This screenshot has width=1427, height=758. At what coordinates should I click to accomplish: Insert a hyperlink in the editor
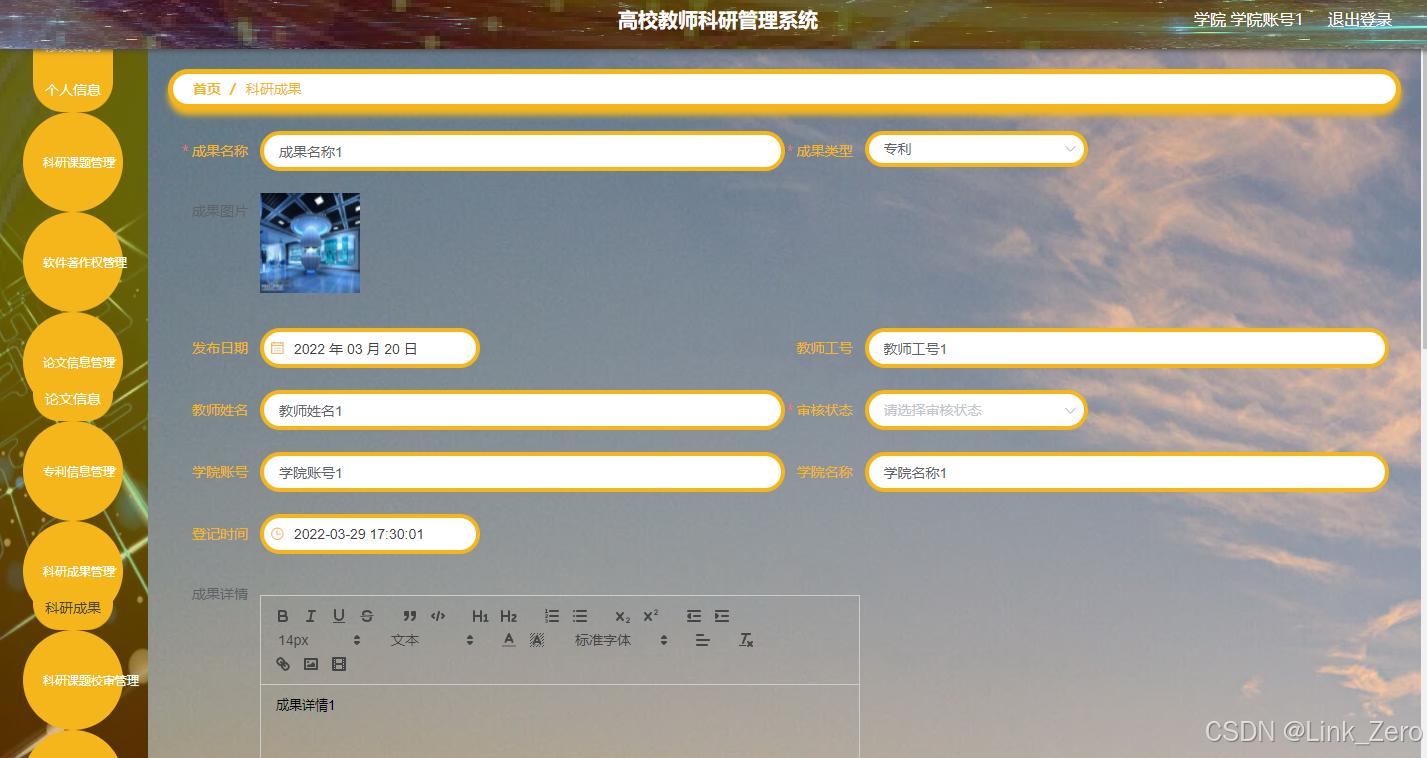282,663
